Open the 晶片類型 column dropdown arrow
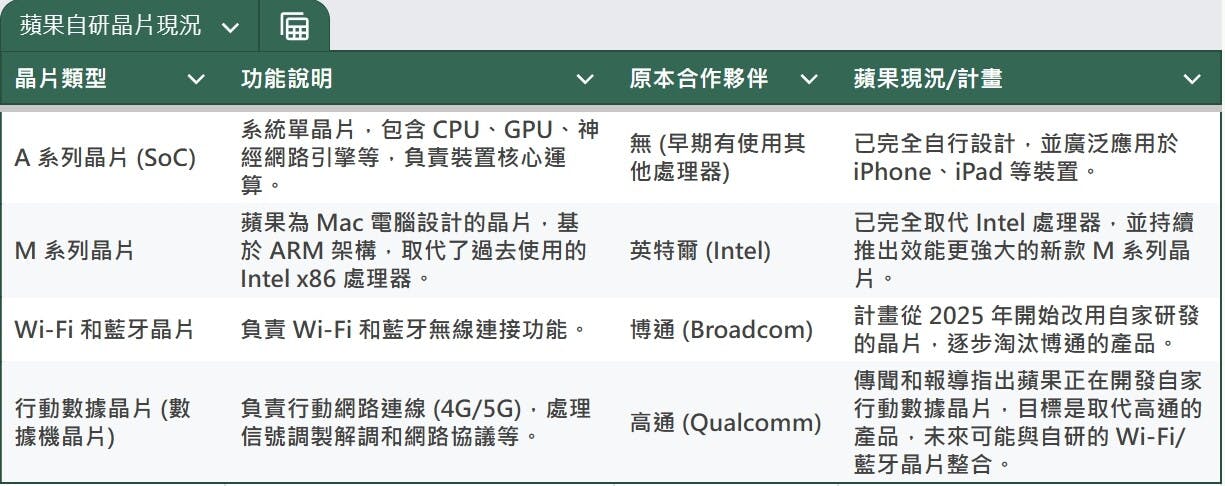 click(196, 79)
